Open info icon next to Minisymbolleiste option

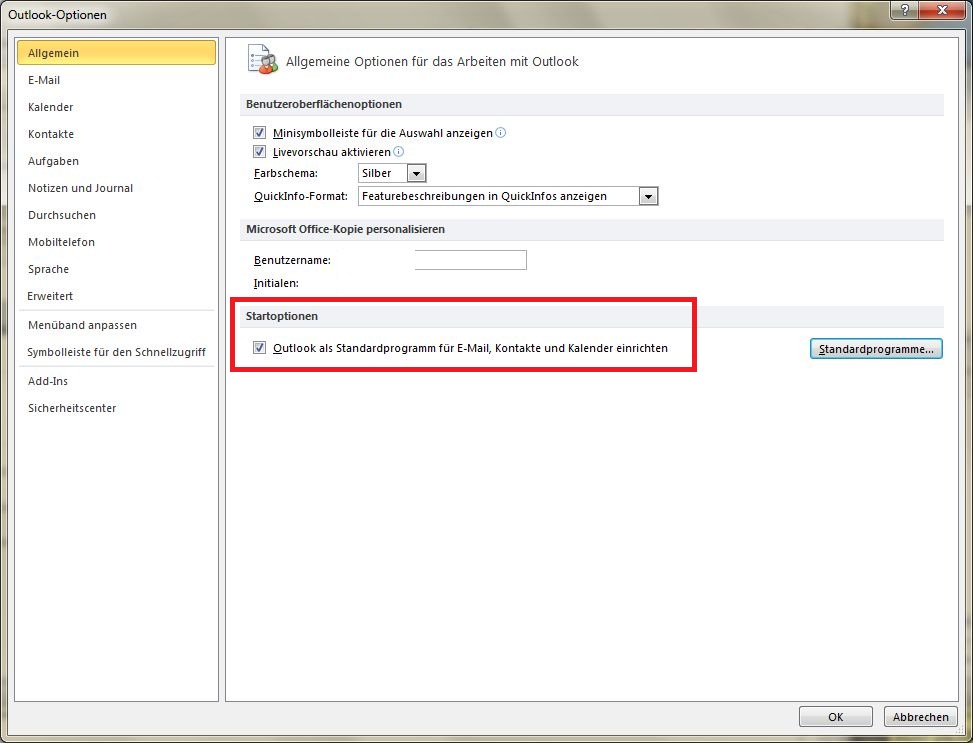coord(501,132)
